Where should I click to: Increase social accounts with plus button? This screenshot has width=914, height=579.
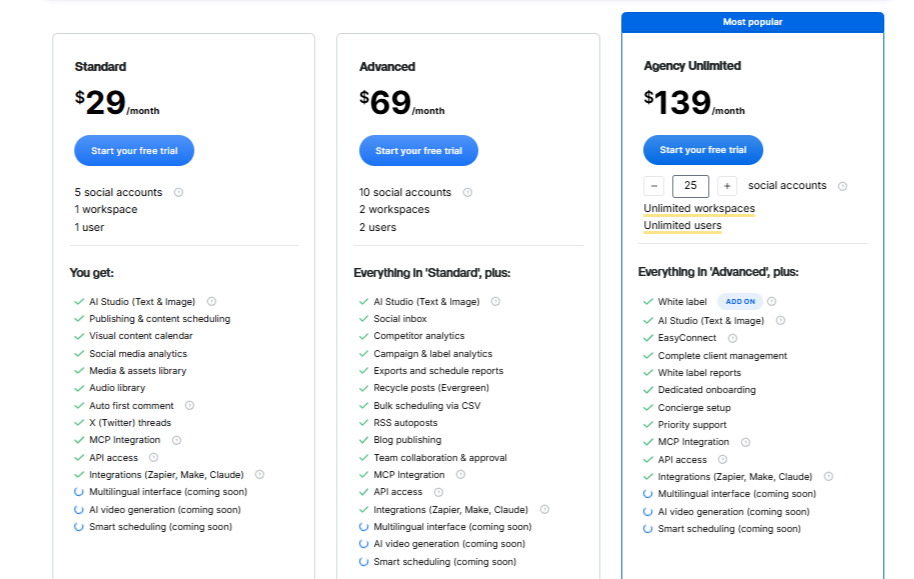727,186
